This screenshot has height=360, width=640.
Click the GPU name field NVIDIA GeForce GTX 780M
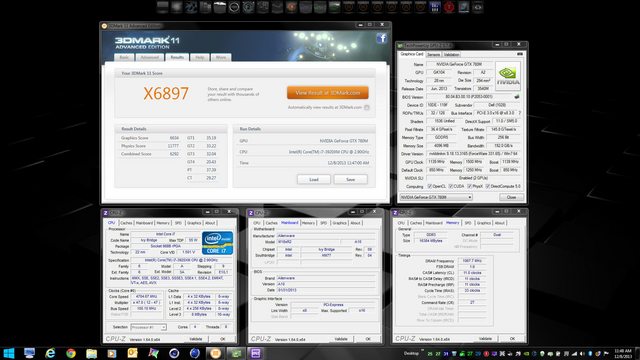(x=459, y=64)
